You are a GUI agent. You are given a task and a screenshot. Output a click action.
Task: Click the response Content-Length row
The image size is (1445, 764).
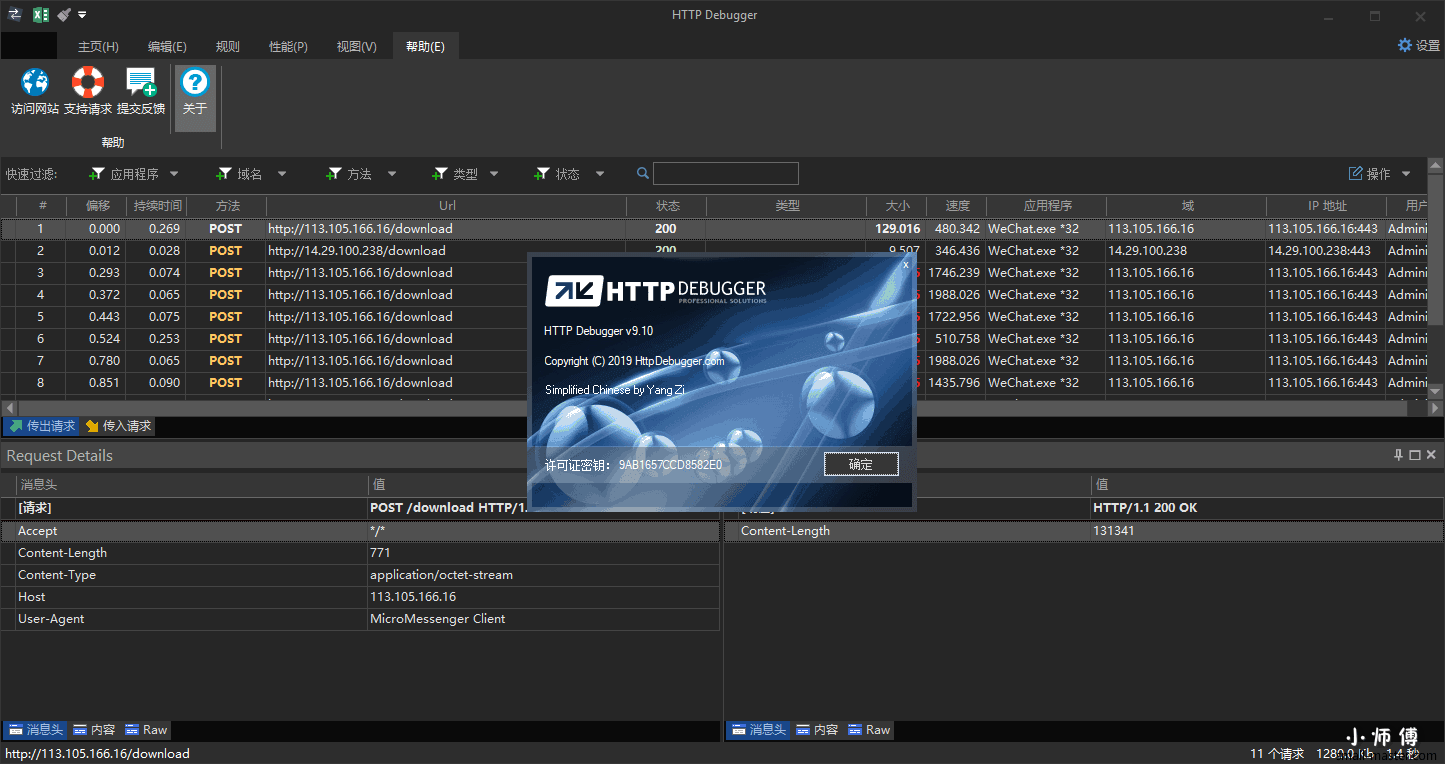pos(1084,531)
